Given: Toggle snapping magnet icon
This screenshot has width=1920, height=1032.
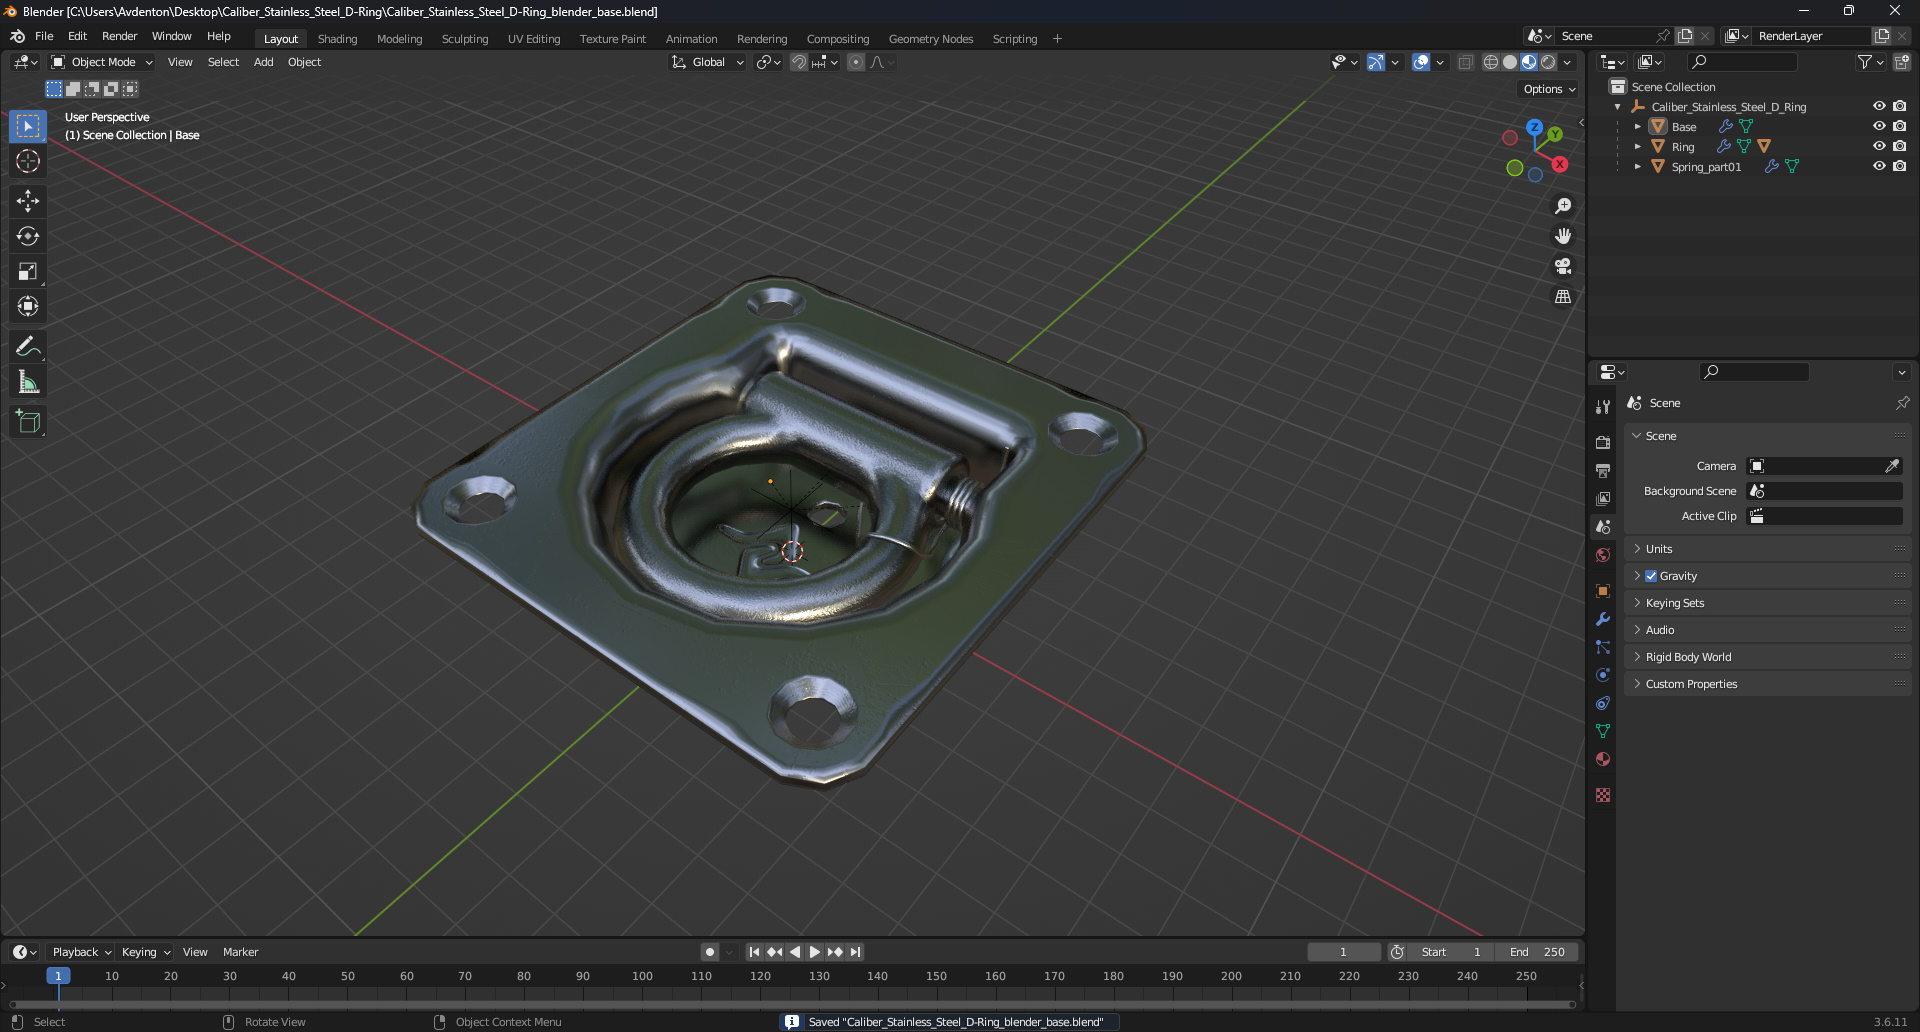Looking at the screenshot, I should 799,62.
